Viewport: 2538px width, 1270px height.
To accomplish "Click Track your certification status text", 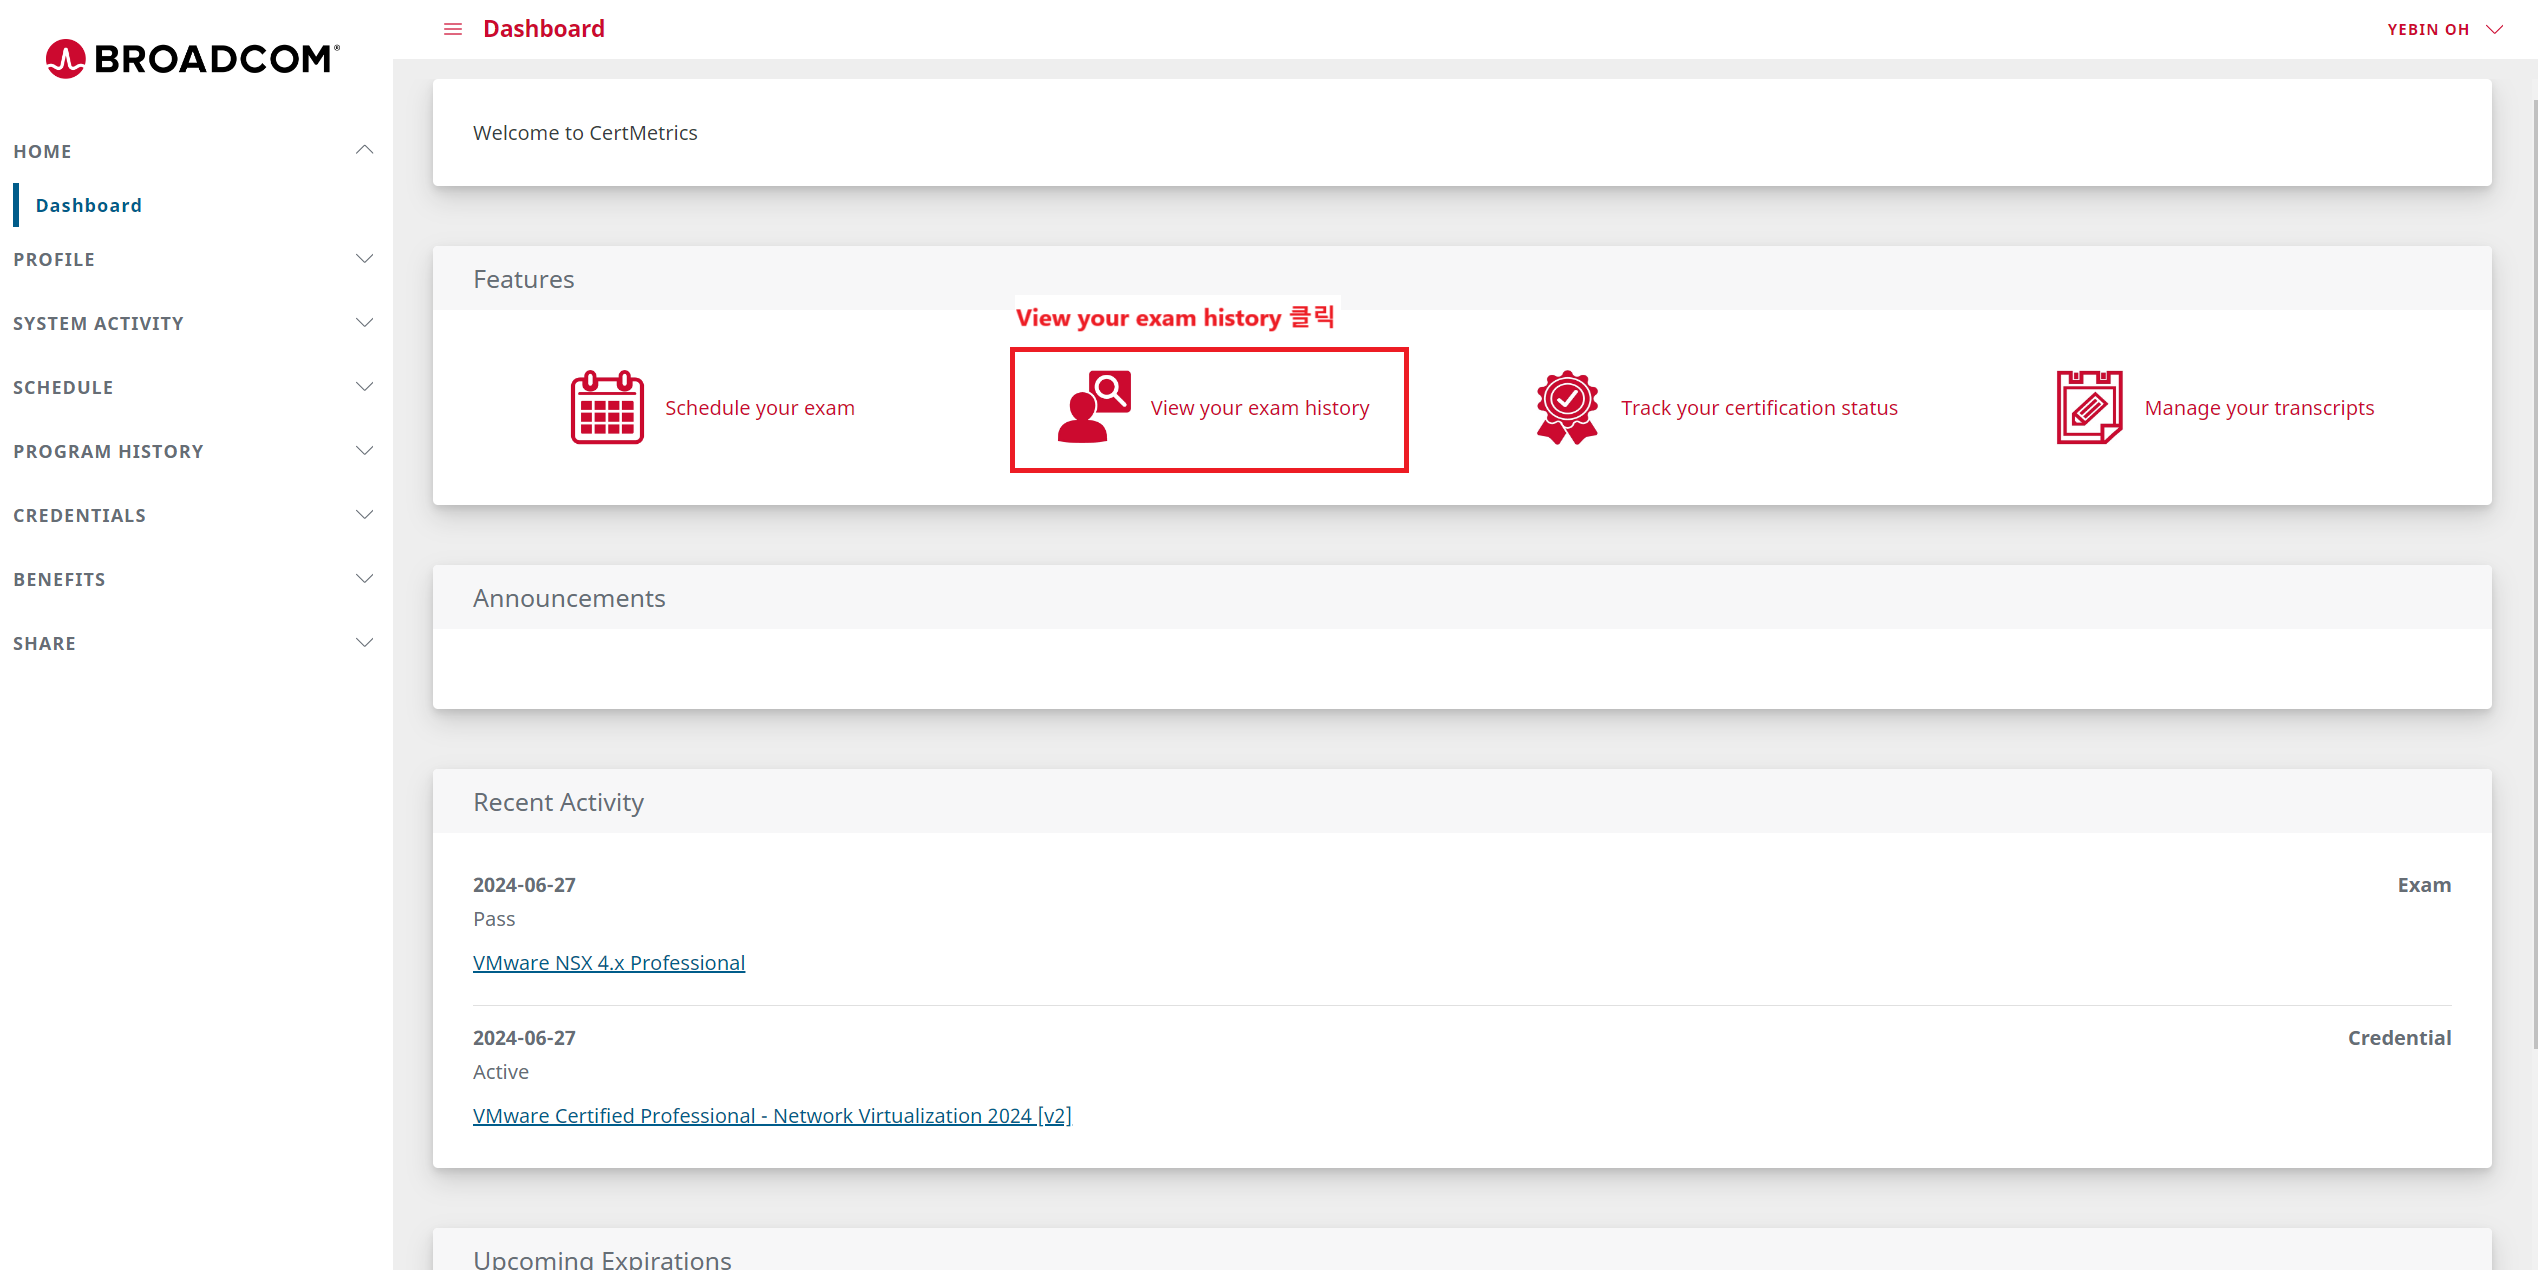I will 1759,408.
